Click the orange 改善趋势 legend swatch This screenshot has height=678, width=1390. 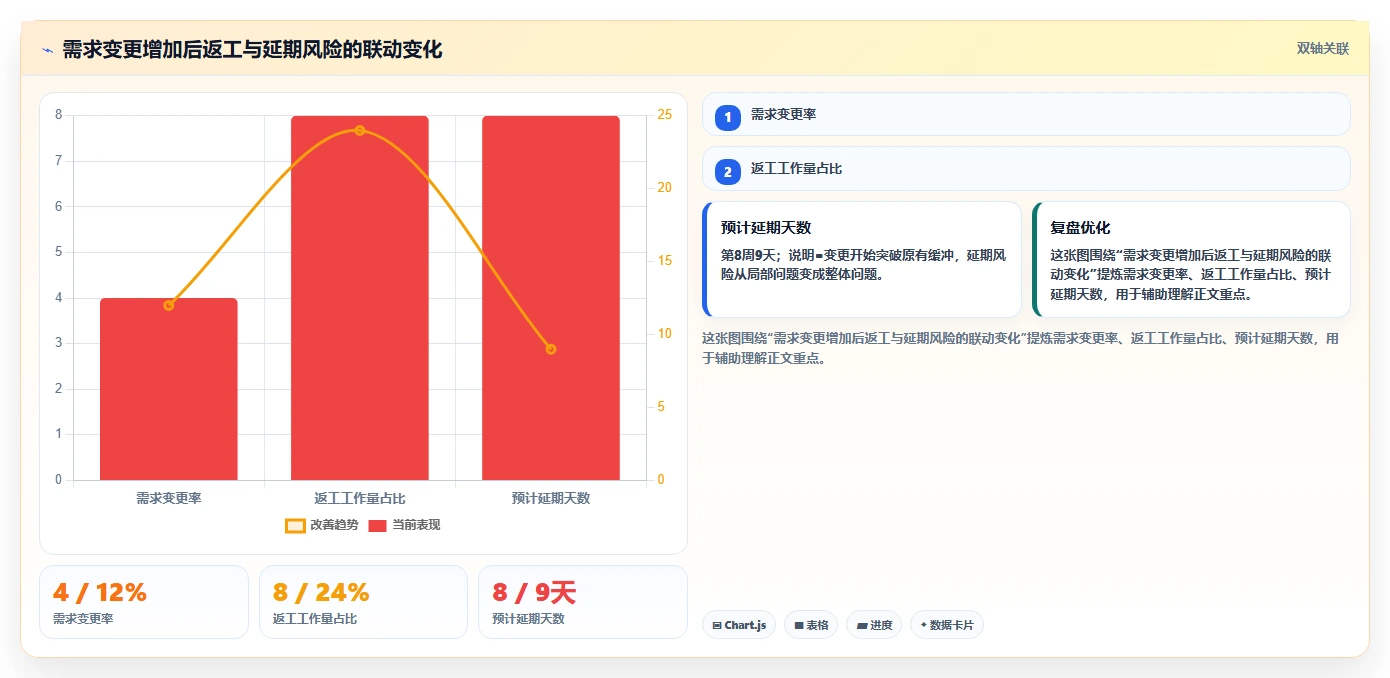pos(295,526)
